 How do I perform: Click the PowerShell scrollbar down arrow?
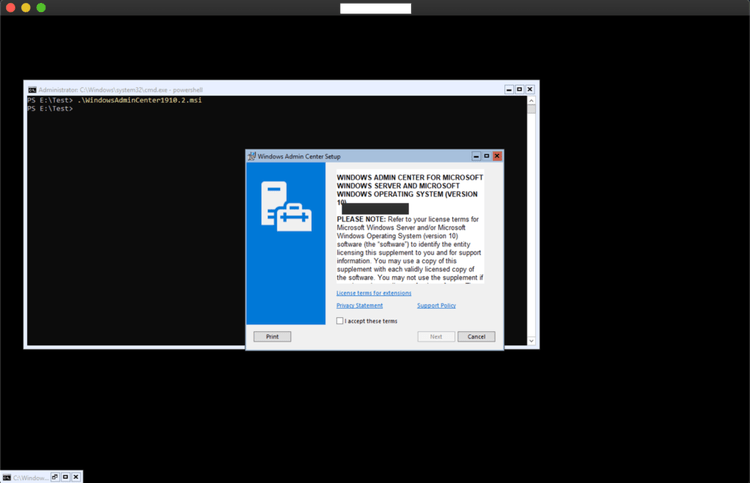[x=531, y=341]
